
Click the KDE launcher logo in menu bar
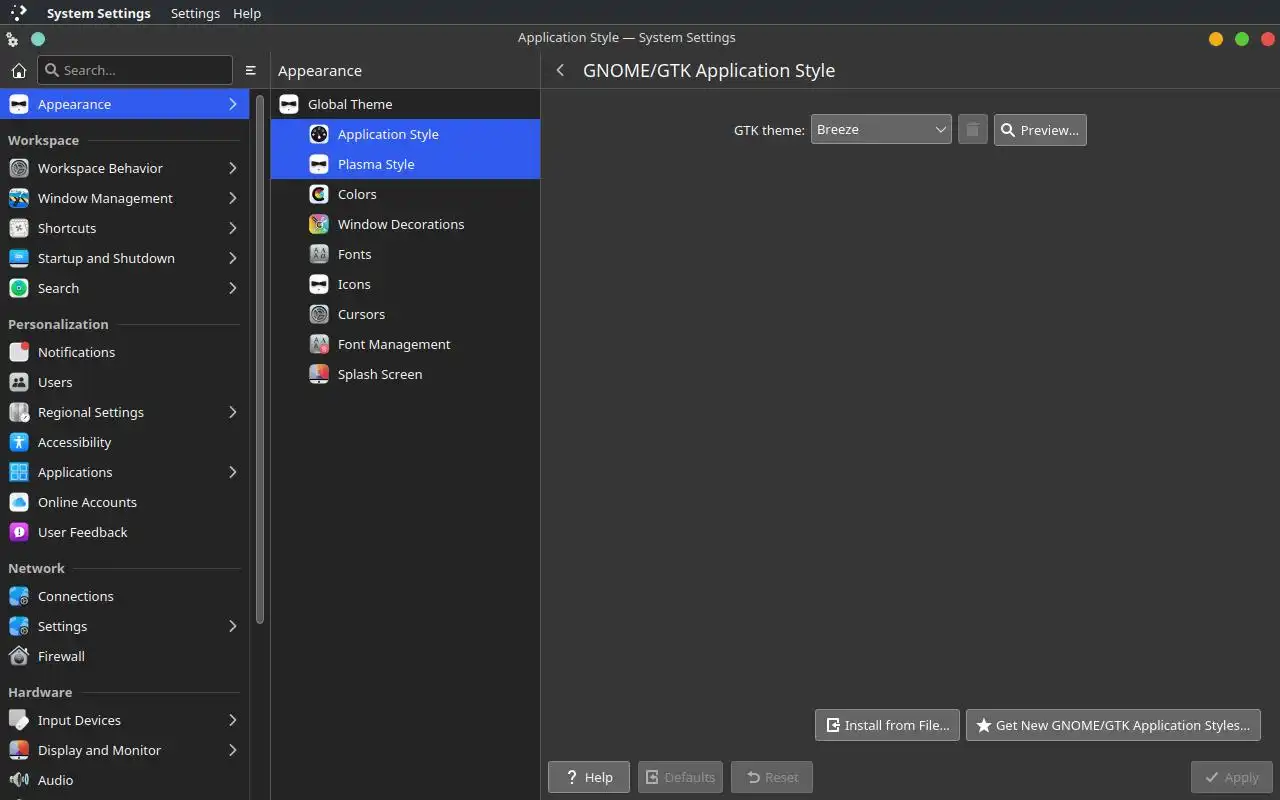pos(18,13)
